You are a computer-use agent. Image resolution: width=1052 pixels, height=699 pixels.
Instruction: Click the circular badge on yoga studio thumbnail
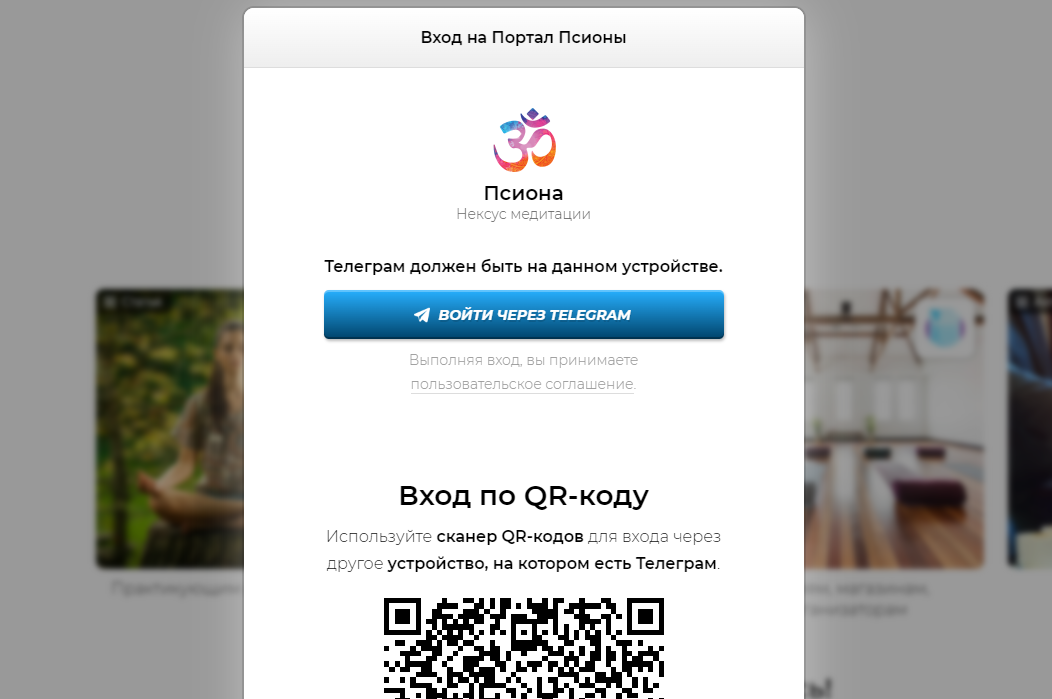pos(945,327)
